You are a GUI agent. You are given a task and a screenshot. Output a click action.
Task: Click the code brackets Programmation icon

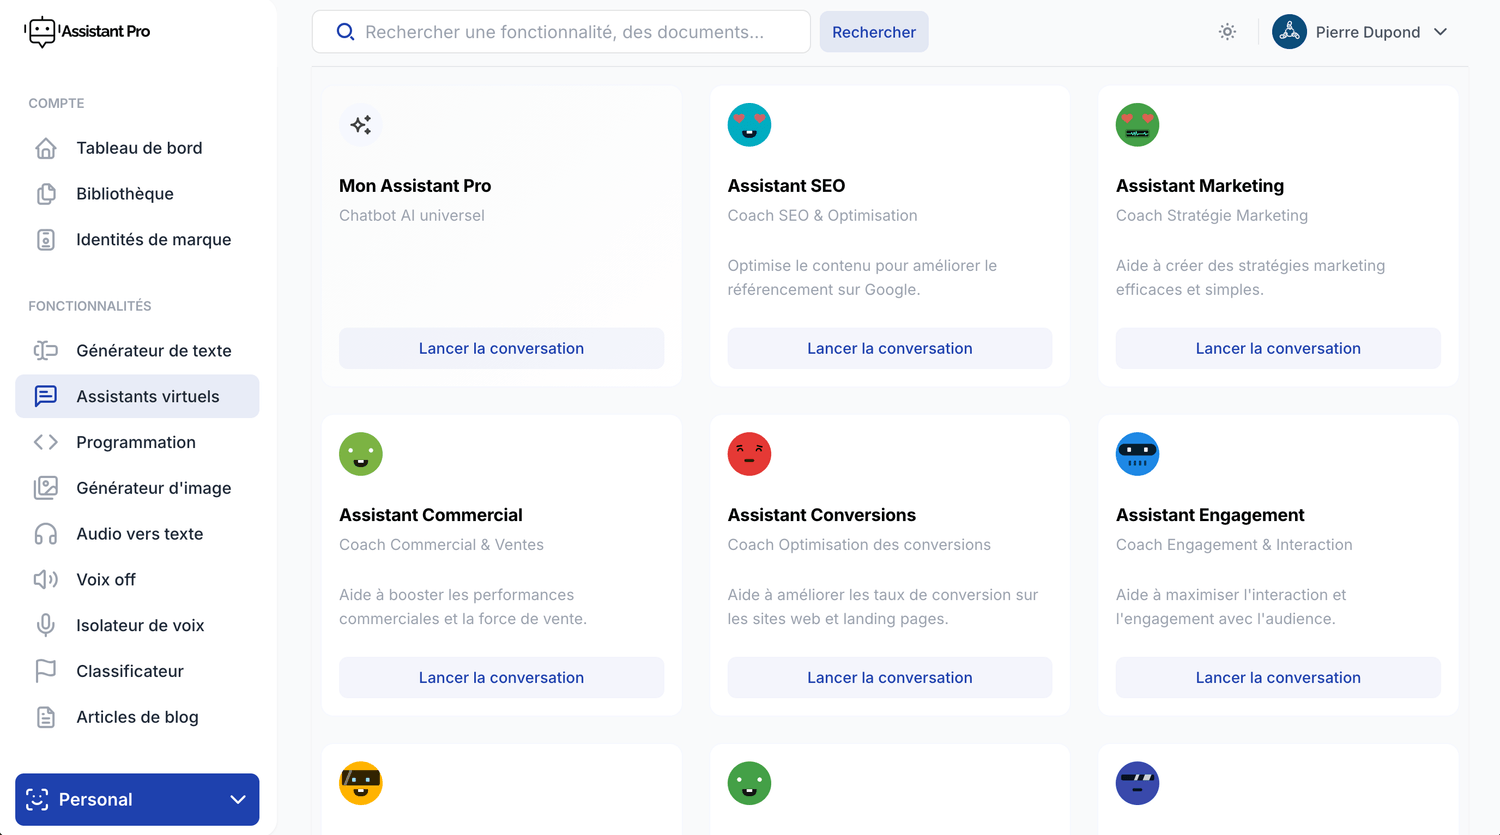[x=46, y=442]
